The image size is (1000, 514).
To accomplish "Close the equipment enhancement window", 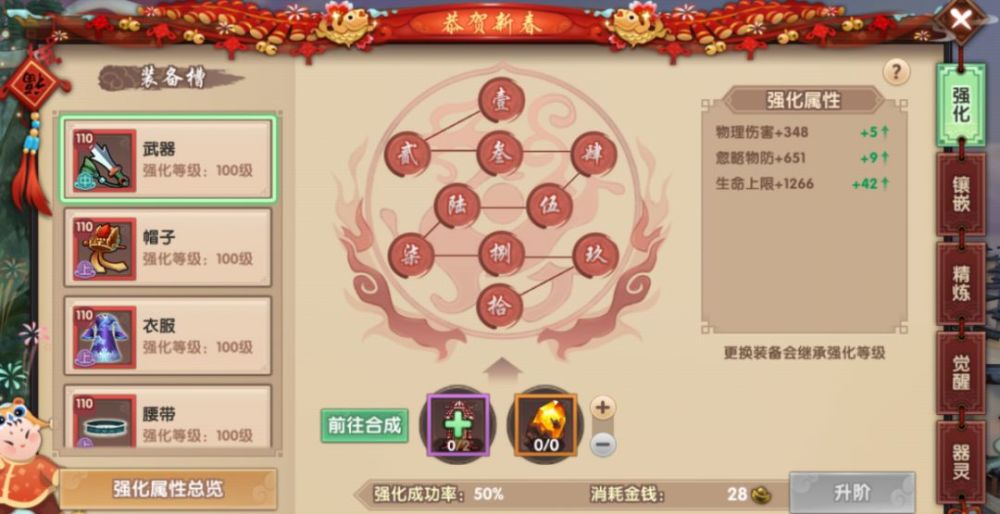I will click(x=960, y=20).
